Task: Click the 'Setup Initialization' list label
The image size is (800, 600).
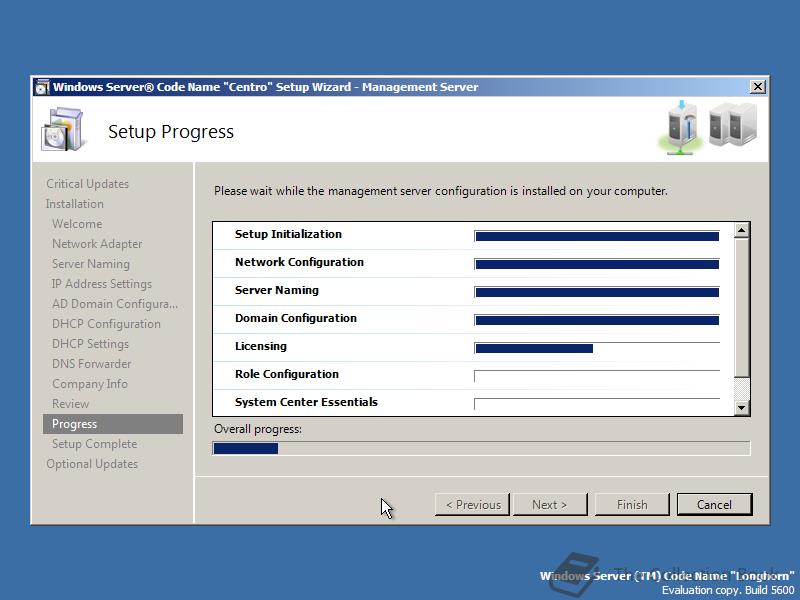Action: tap(288, 234)
